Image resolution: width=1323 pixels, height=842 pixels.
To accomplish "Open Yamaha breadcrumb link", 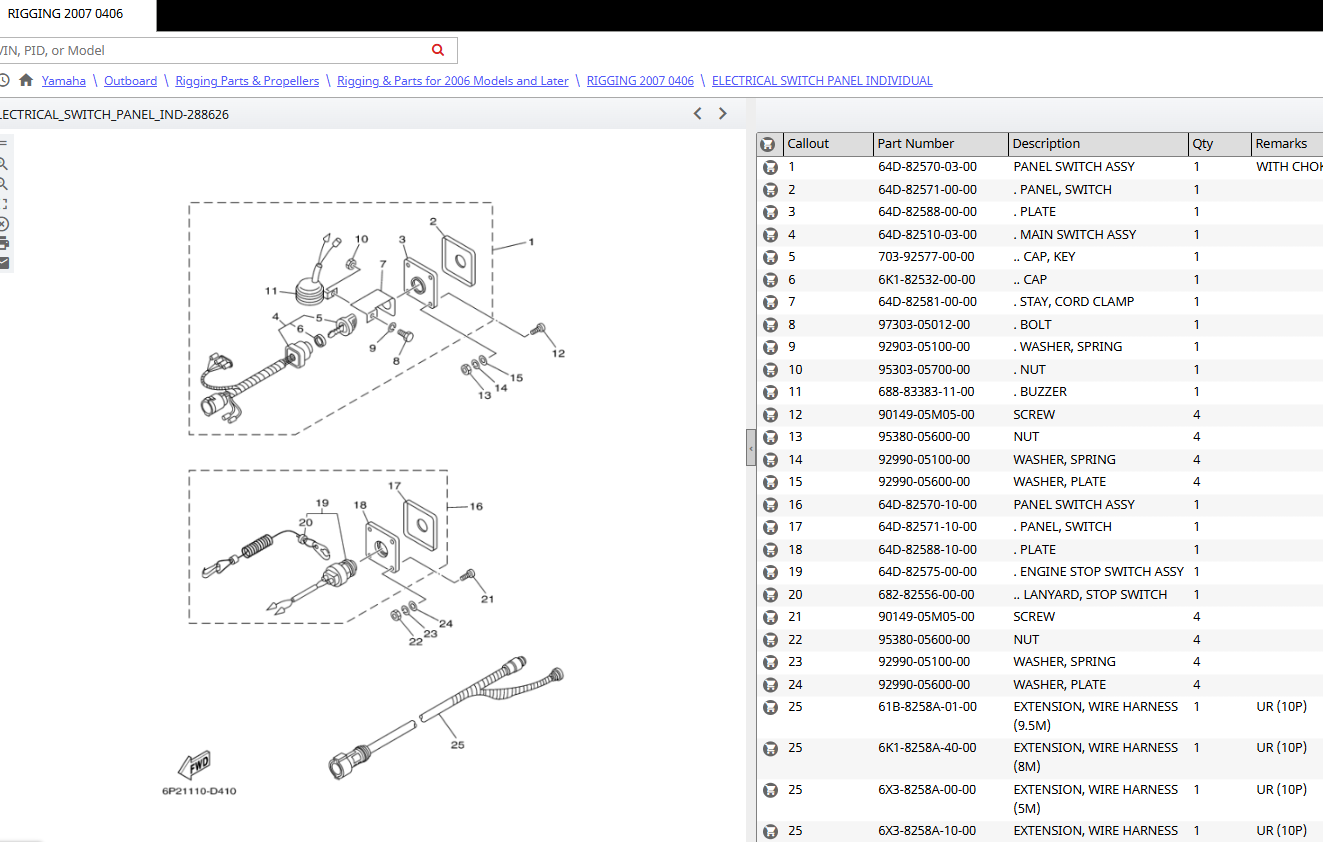I will (x=64, y=81).
